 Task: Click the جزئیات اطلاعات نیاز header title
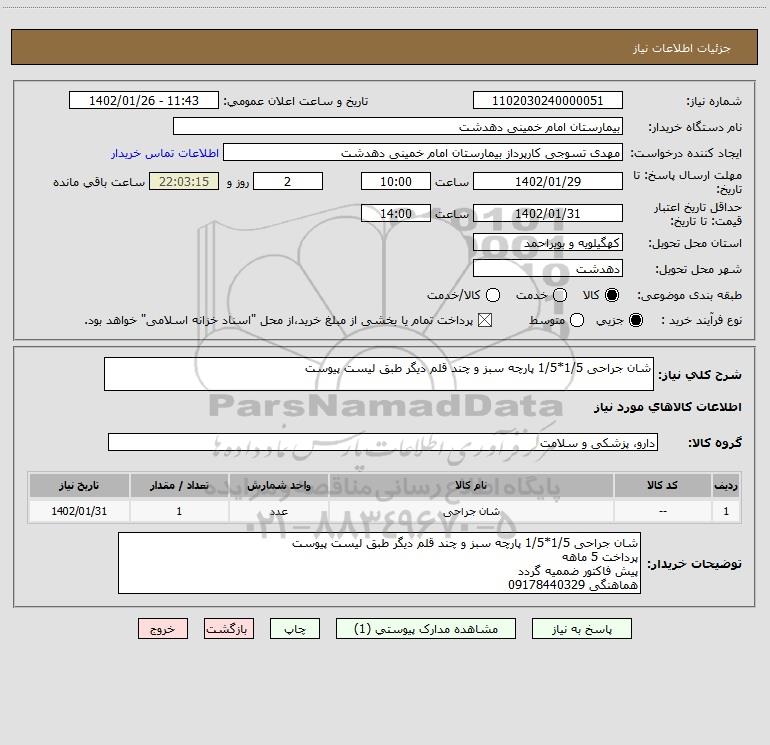tap(682, 48)
